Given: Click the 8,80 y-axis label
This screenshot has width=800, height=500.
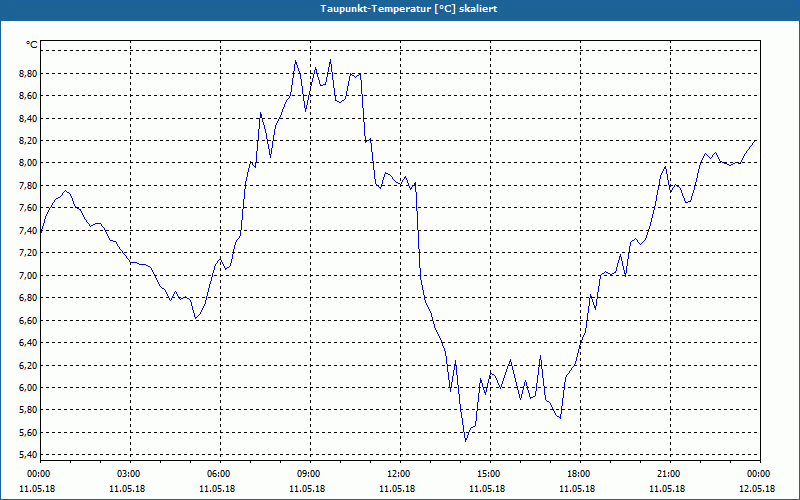Looking at the screenshot, I should click(28, 73).
